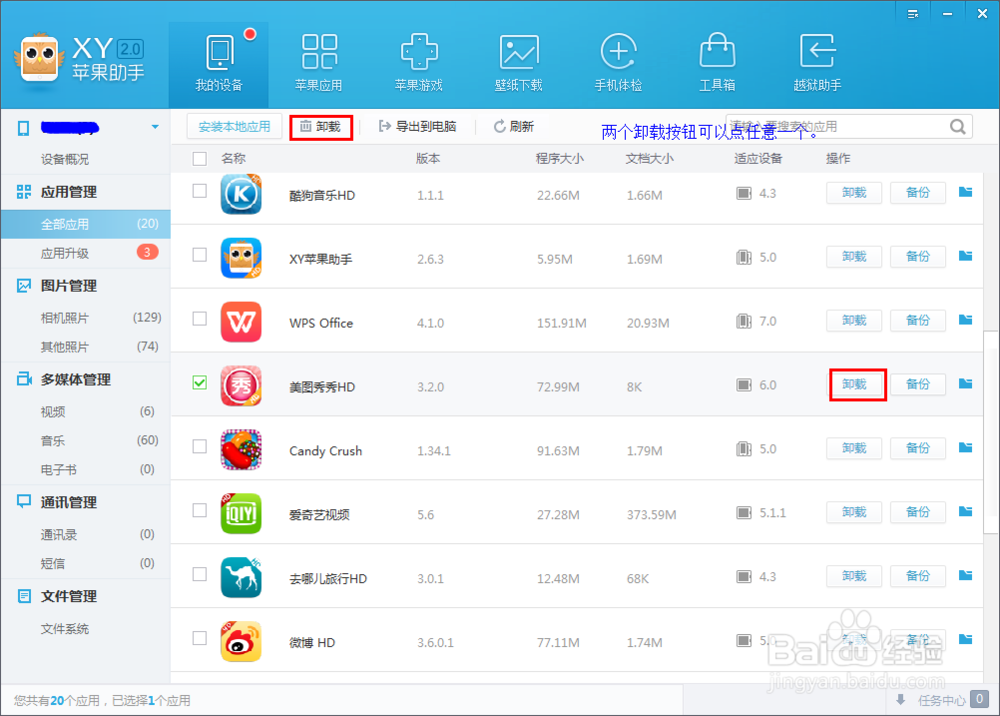Open 任务中心 in status bar
This screenshot has height=716, width=1000.
tap(942, 700)
